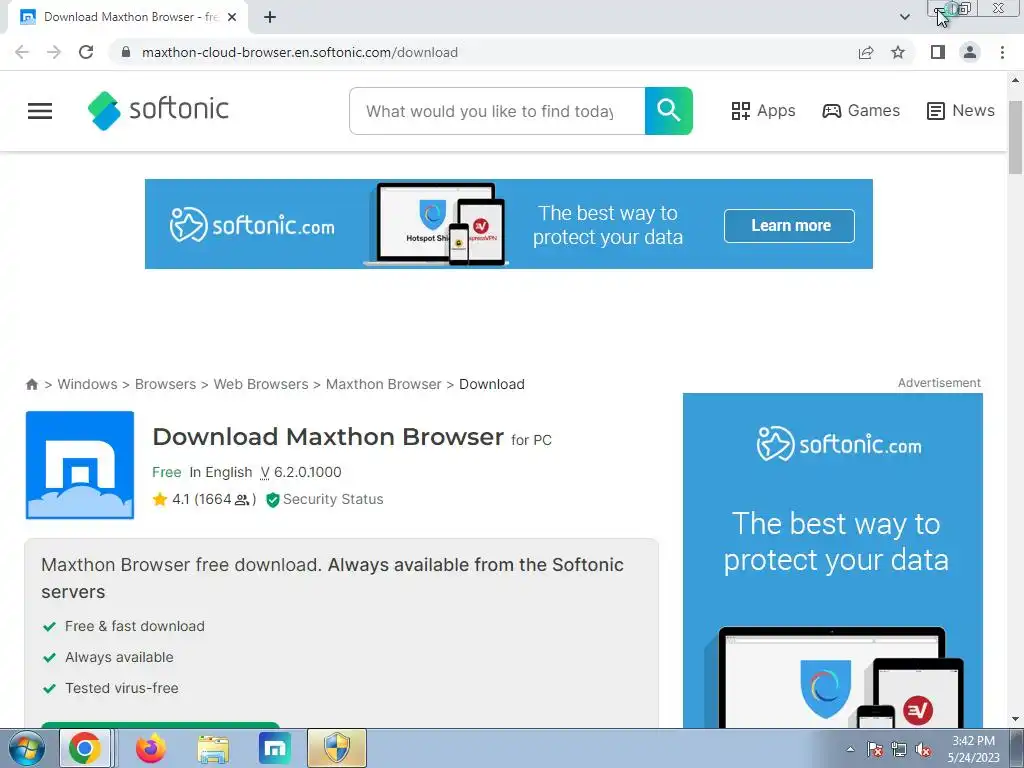The width and height of the screenshot is (1024, 768).
Task: Click the Free & fast download item
Action: (135, 626)
